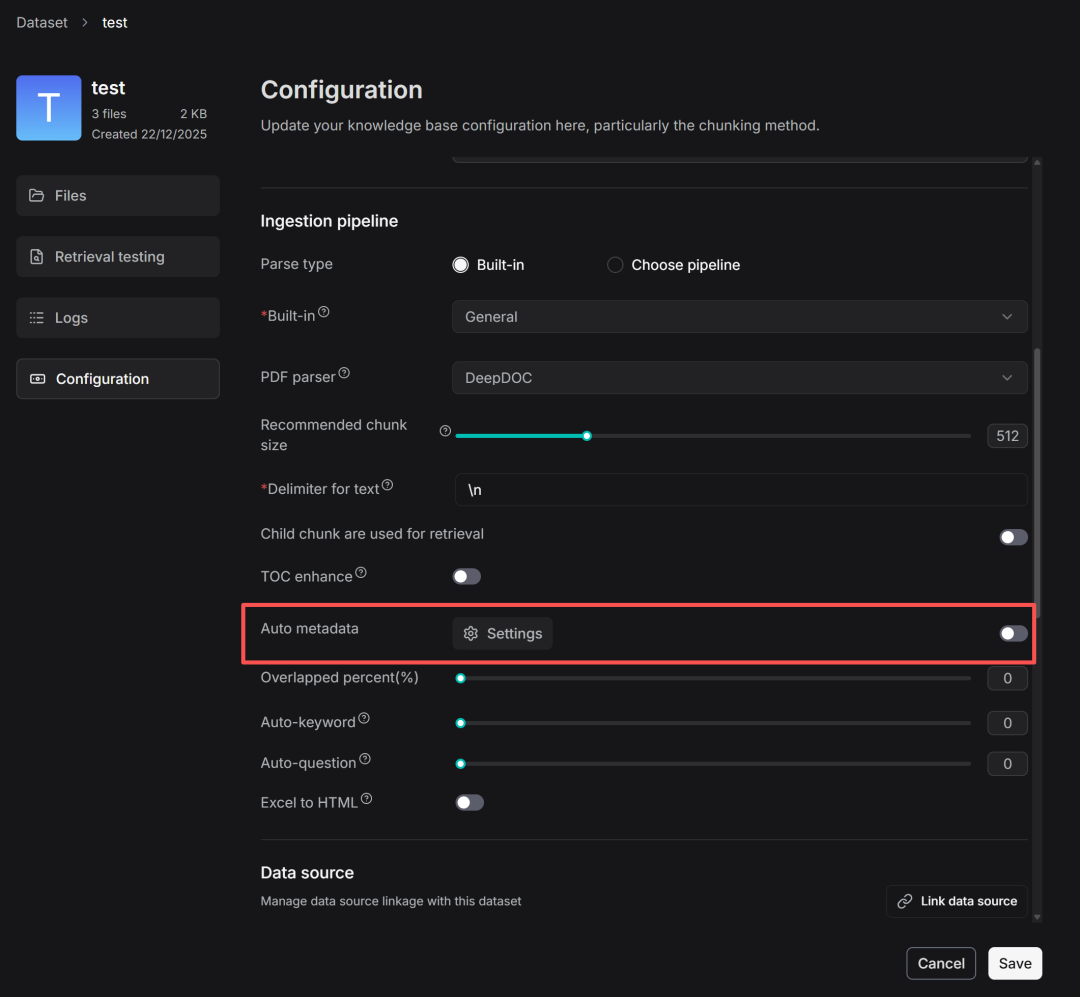Viewport: 1080px width, 997px height.
Task: Turn on the Auto metadata switch
Action: click(1013, 634)
